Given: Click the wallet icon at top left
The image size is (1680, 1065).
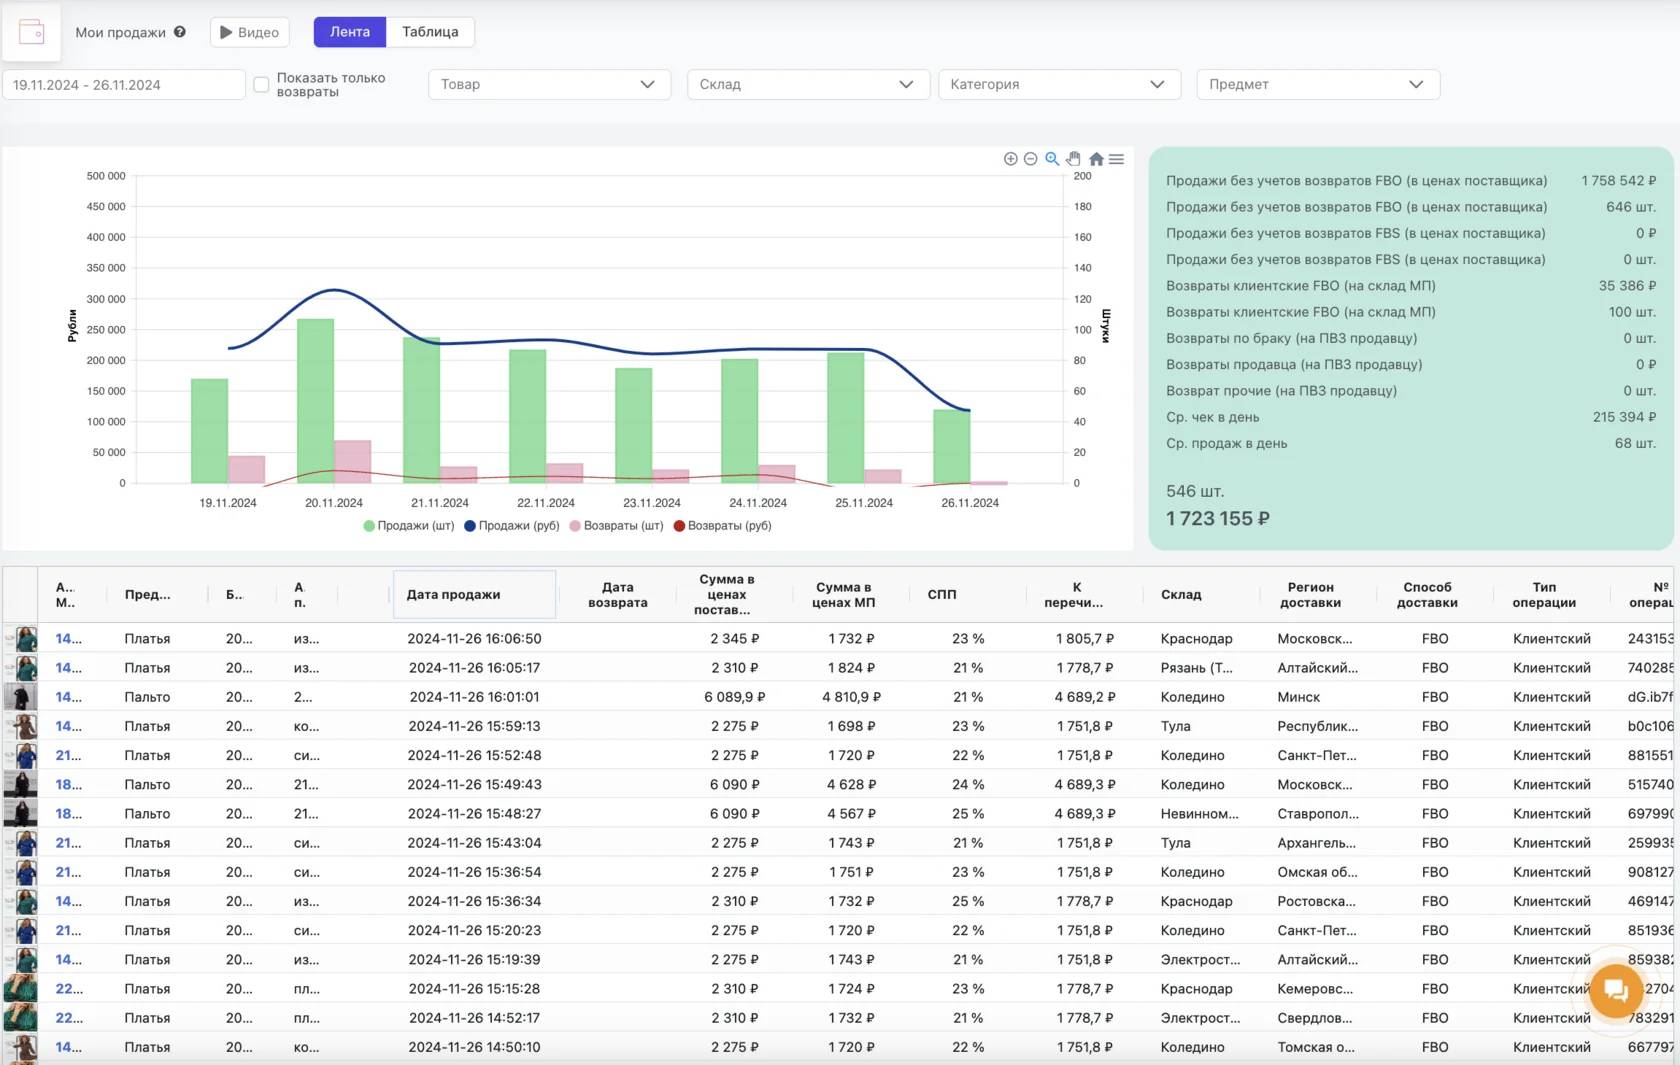Looking at the screenshot, I should 32,32.
